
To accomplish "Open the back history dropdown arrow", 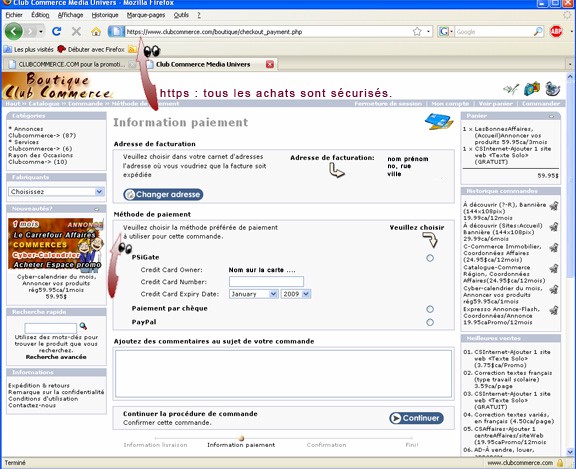I will [41, 32].
